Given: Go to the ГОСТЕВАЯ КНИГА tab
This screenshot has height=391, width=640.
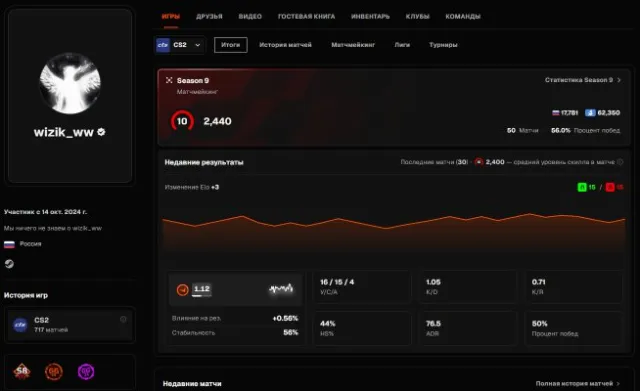Looking at the screenshot, I should pos(306,16).
